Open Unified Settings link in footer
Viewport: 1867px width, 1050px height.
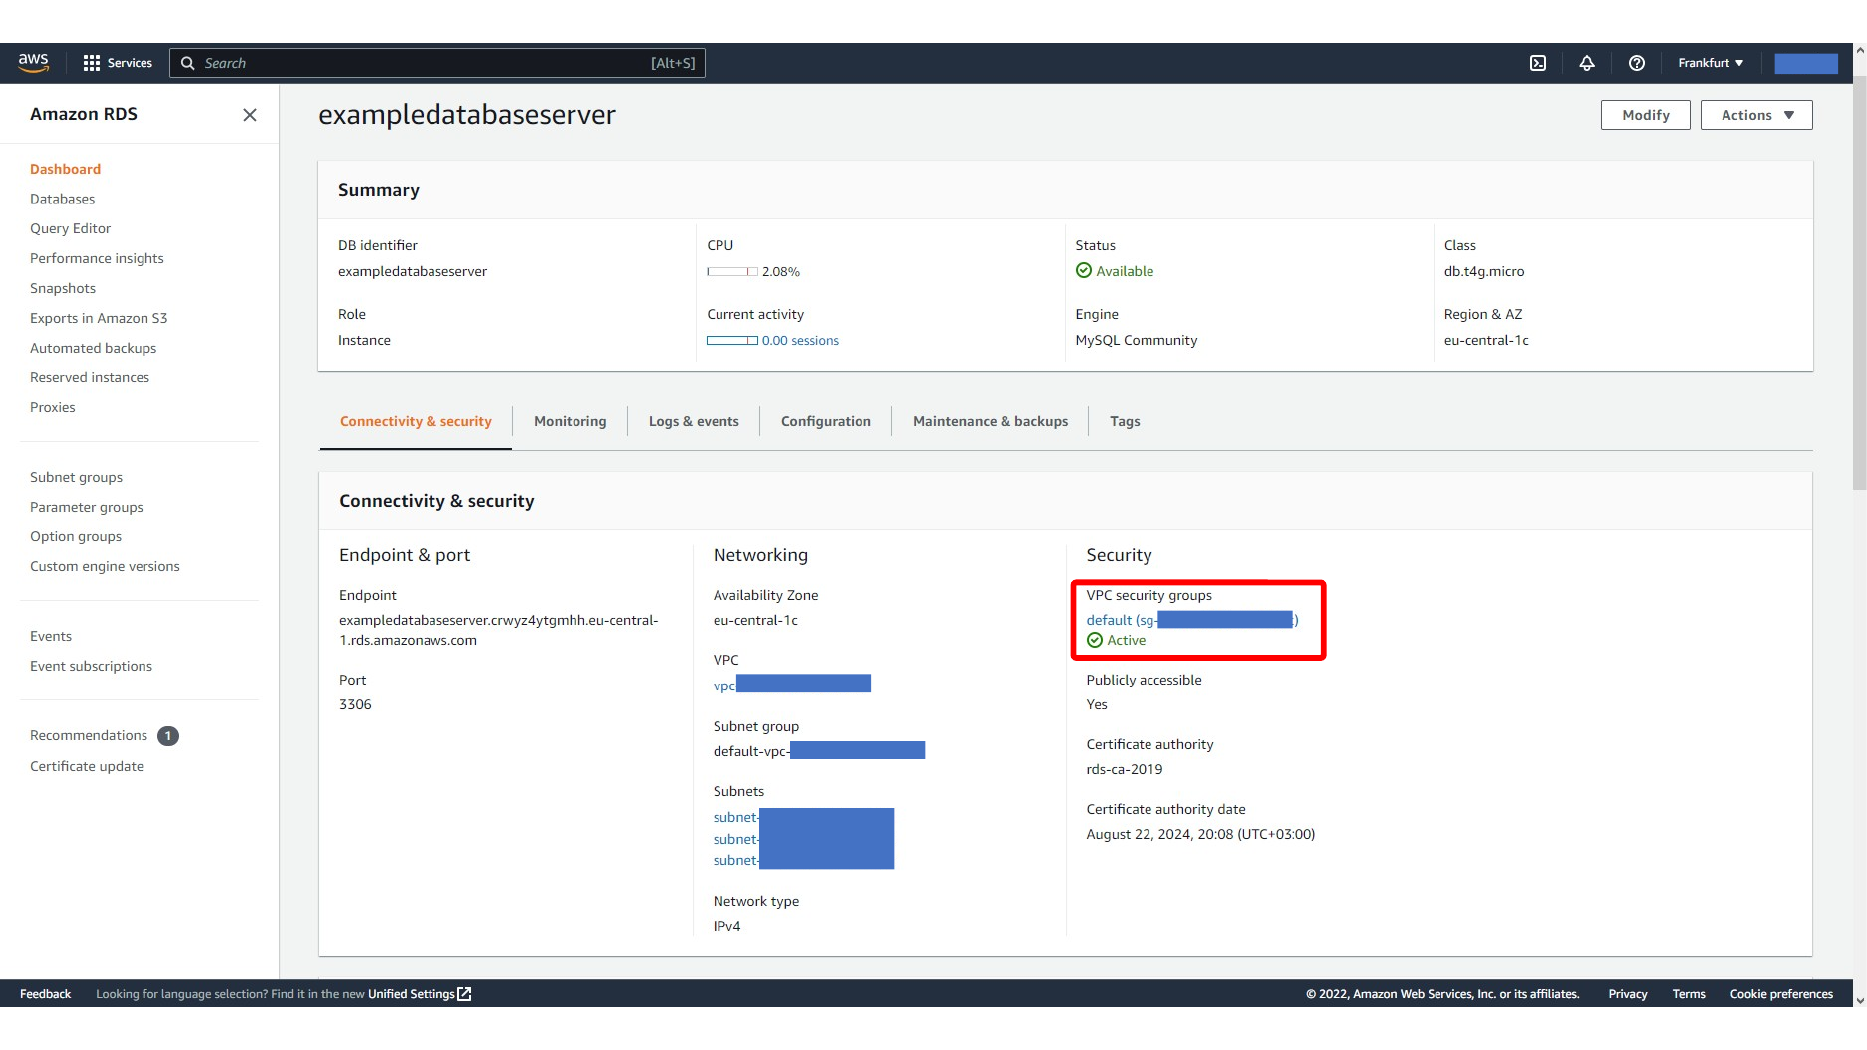click(x=411, y=994)
